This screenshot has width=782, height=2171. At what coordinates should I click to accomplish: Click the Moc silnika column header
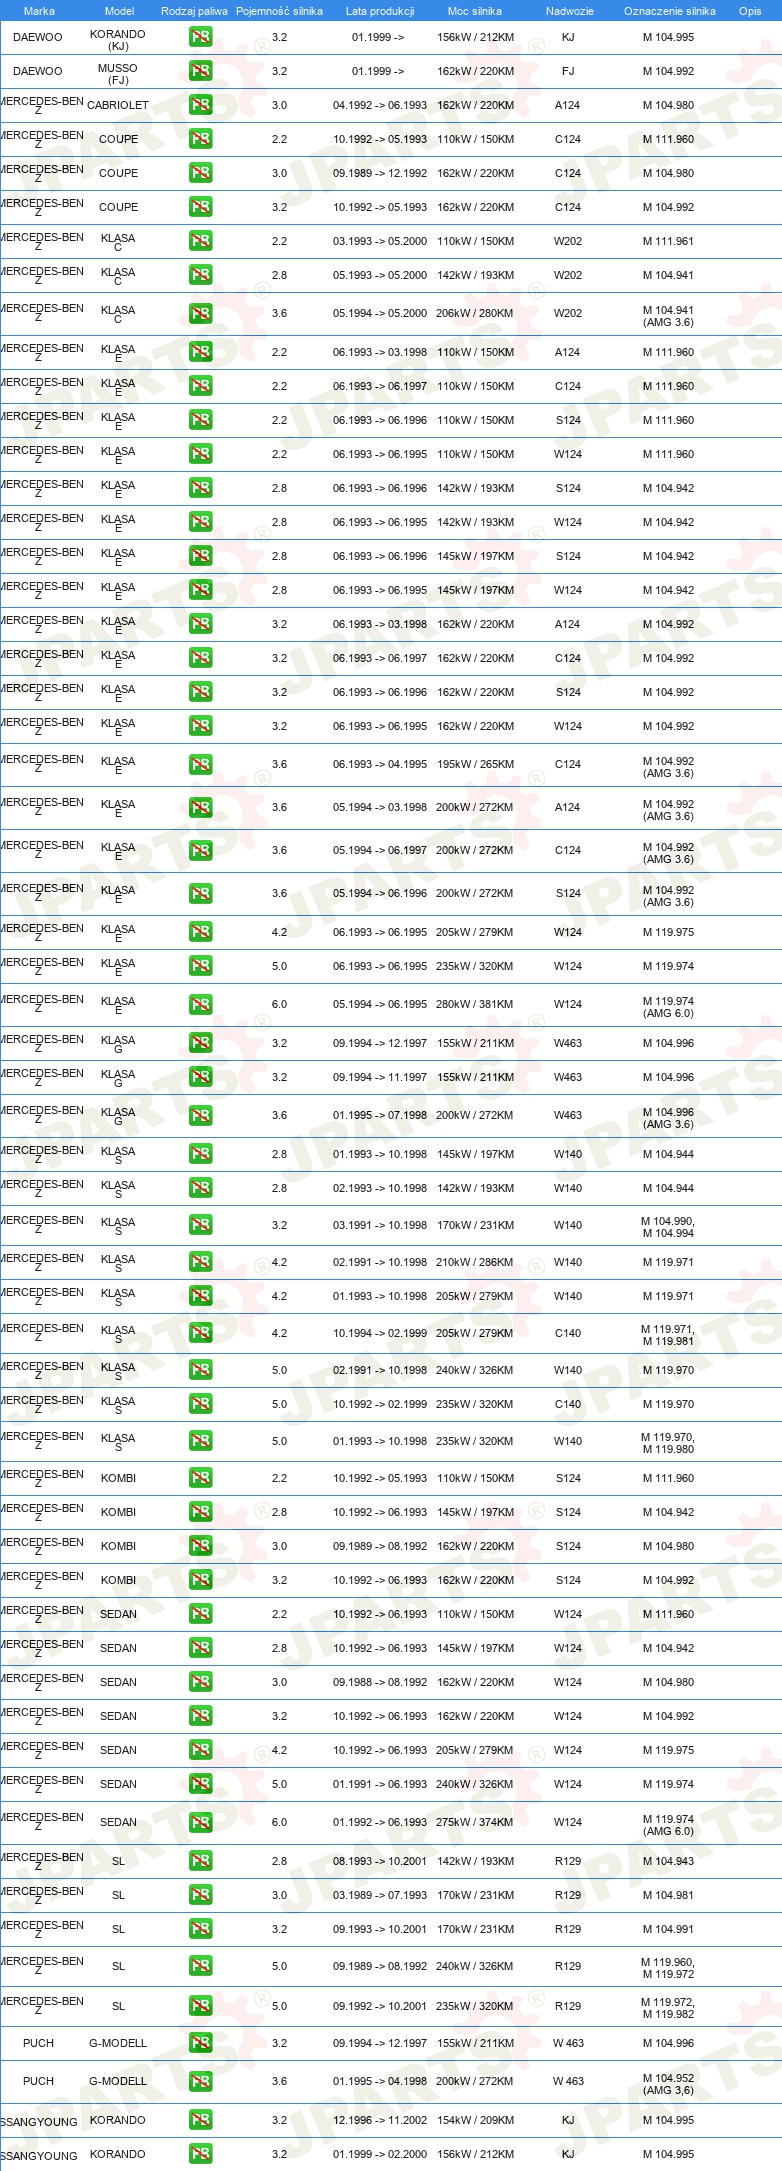[x=475, y=11]
